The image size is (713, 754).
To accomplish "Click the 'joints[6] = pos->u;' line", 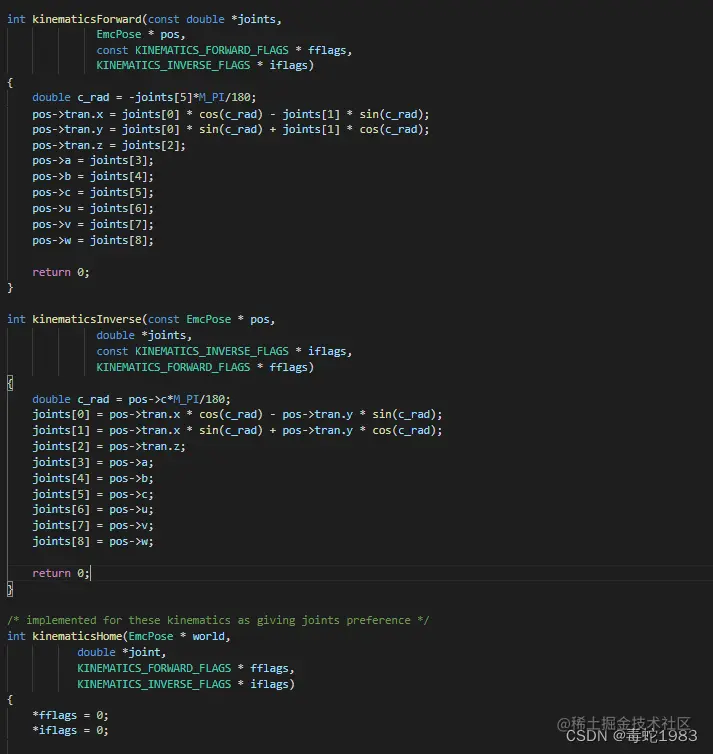I will tap(93, 509).
